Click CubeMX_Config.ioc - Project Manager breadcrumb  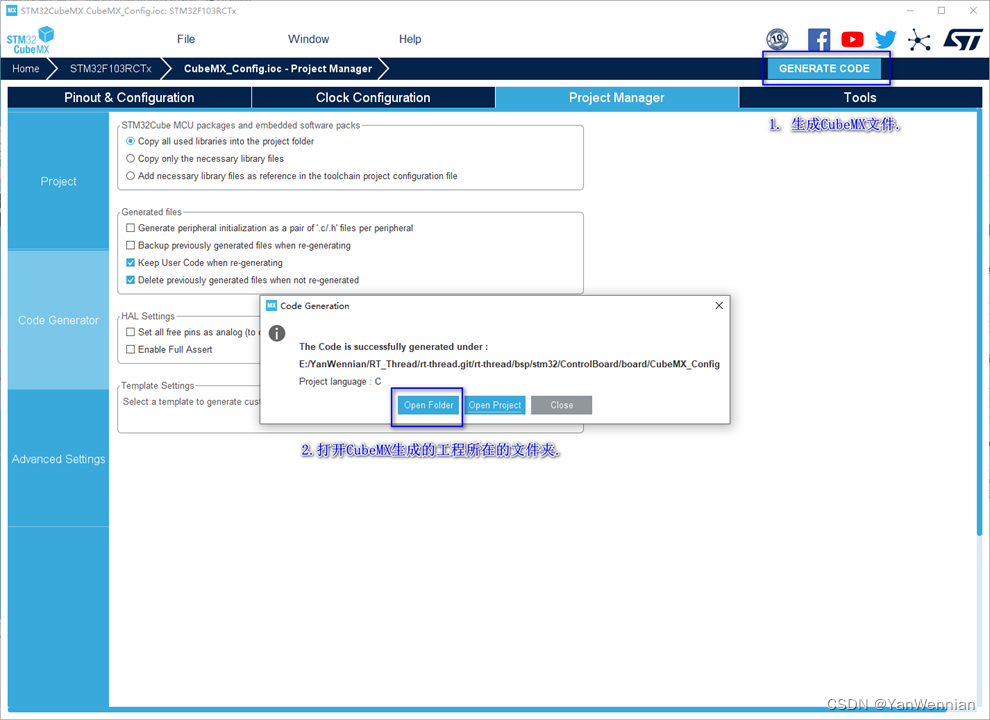tap(278, 68)
